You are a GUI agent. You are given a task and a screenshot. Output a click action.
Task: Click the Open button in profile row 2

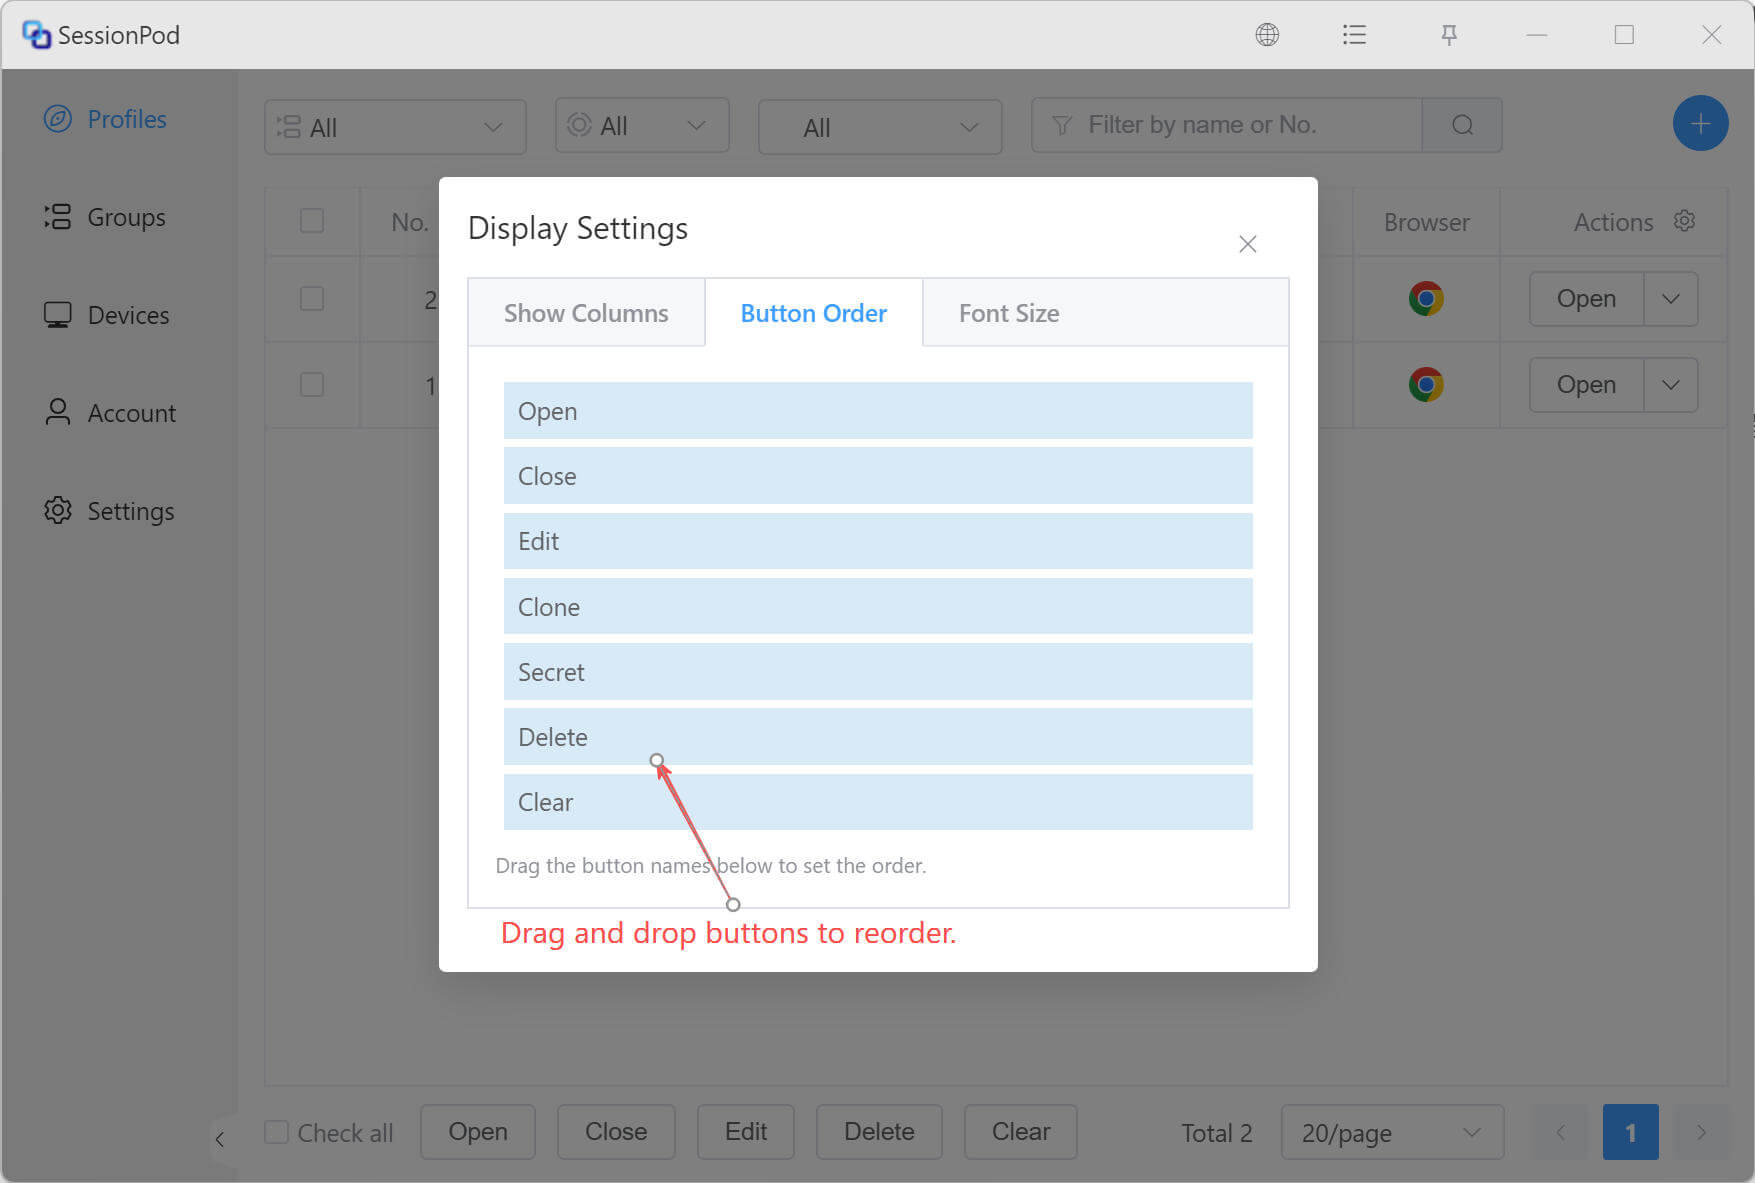pyautogui.click(x=1586, y=298)
